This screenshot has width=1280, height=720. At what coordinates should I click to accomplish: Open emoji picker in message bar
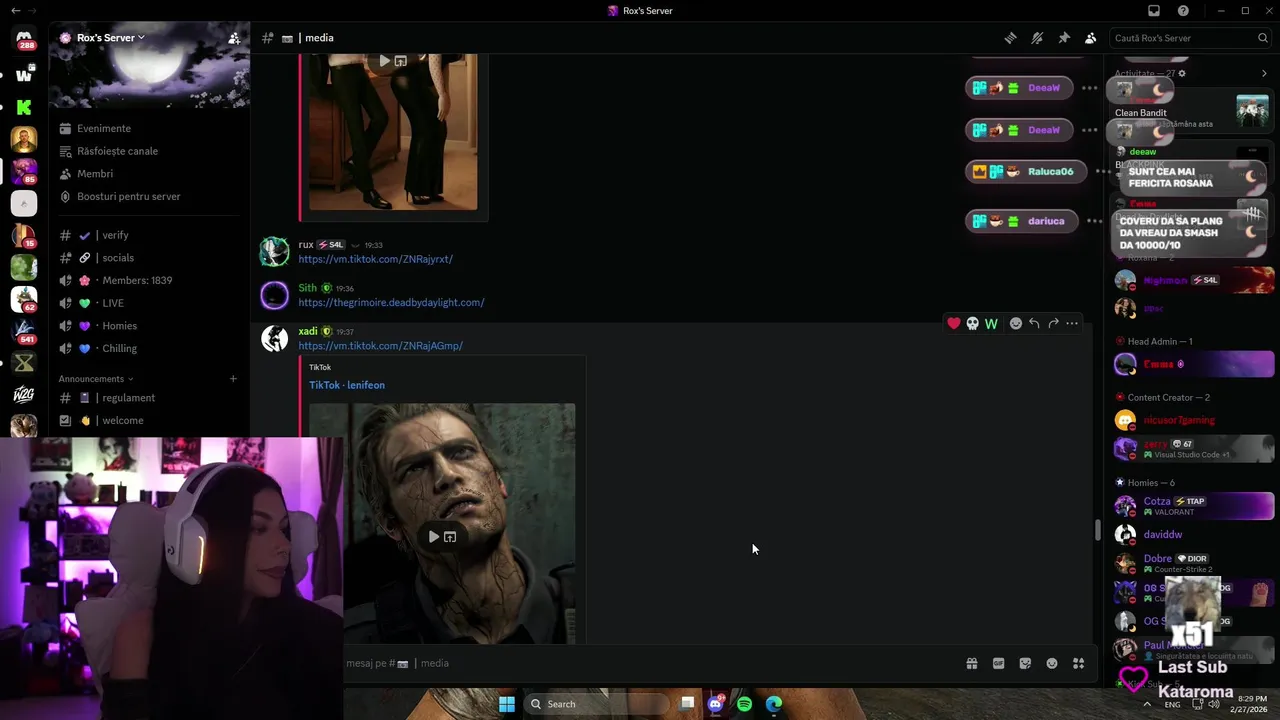coord(1052,663)
